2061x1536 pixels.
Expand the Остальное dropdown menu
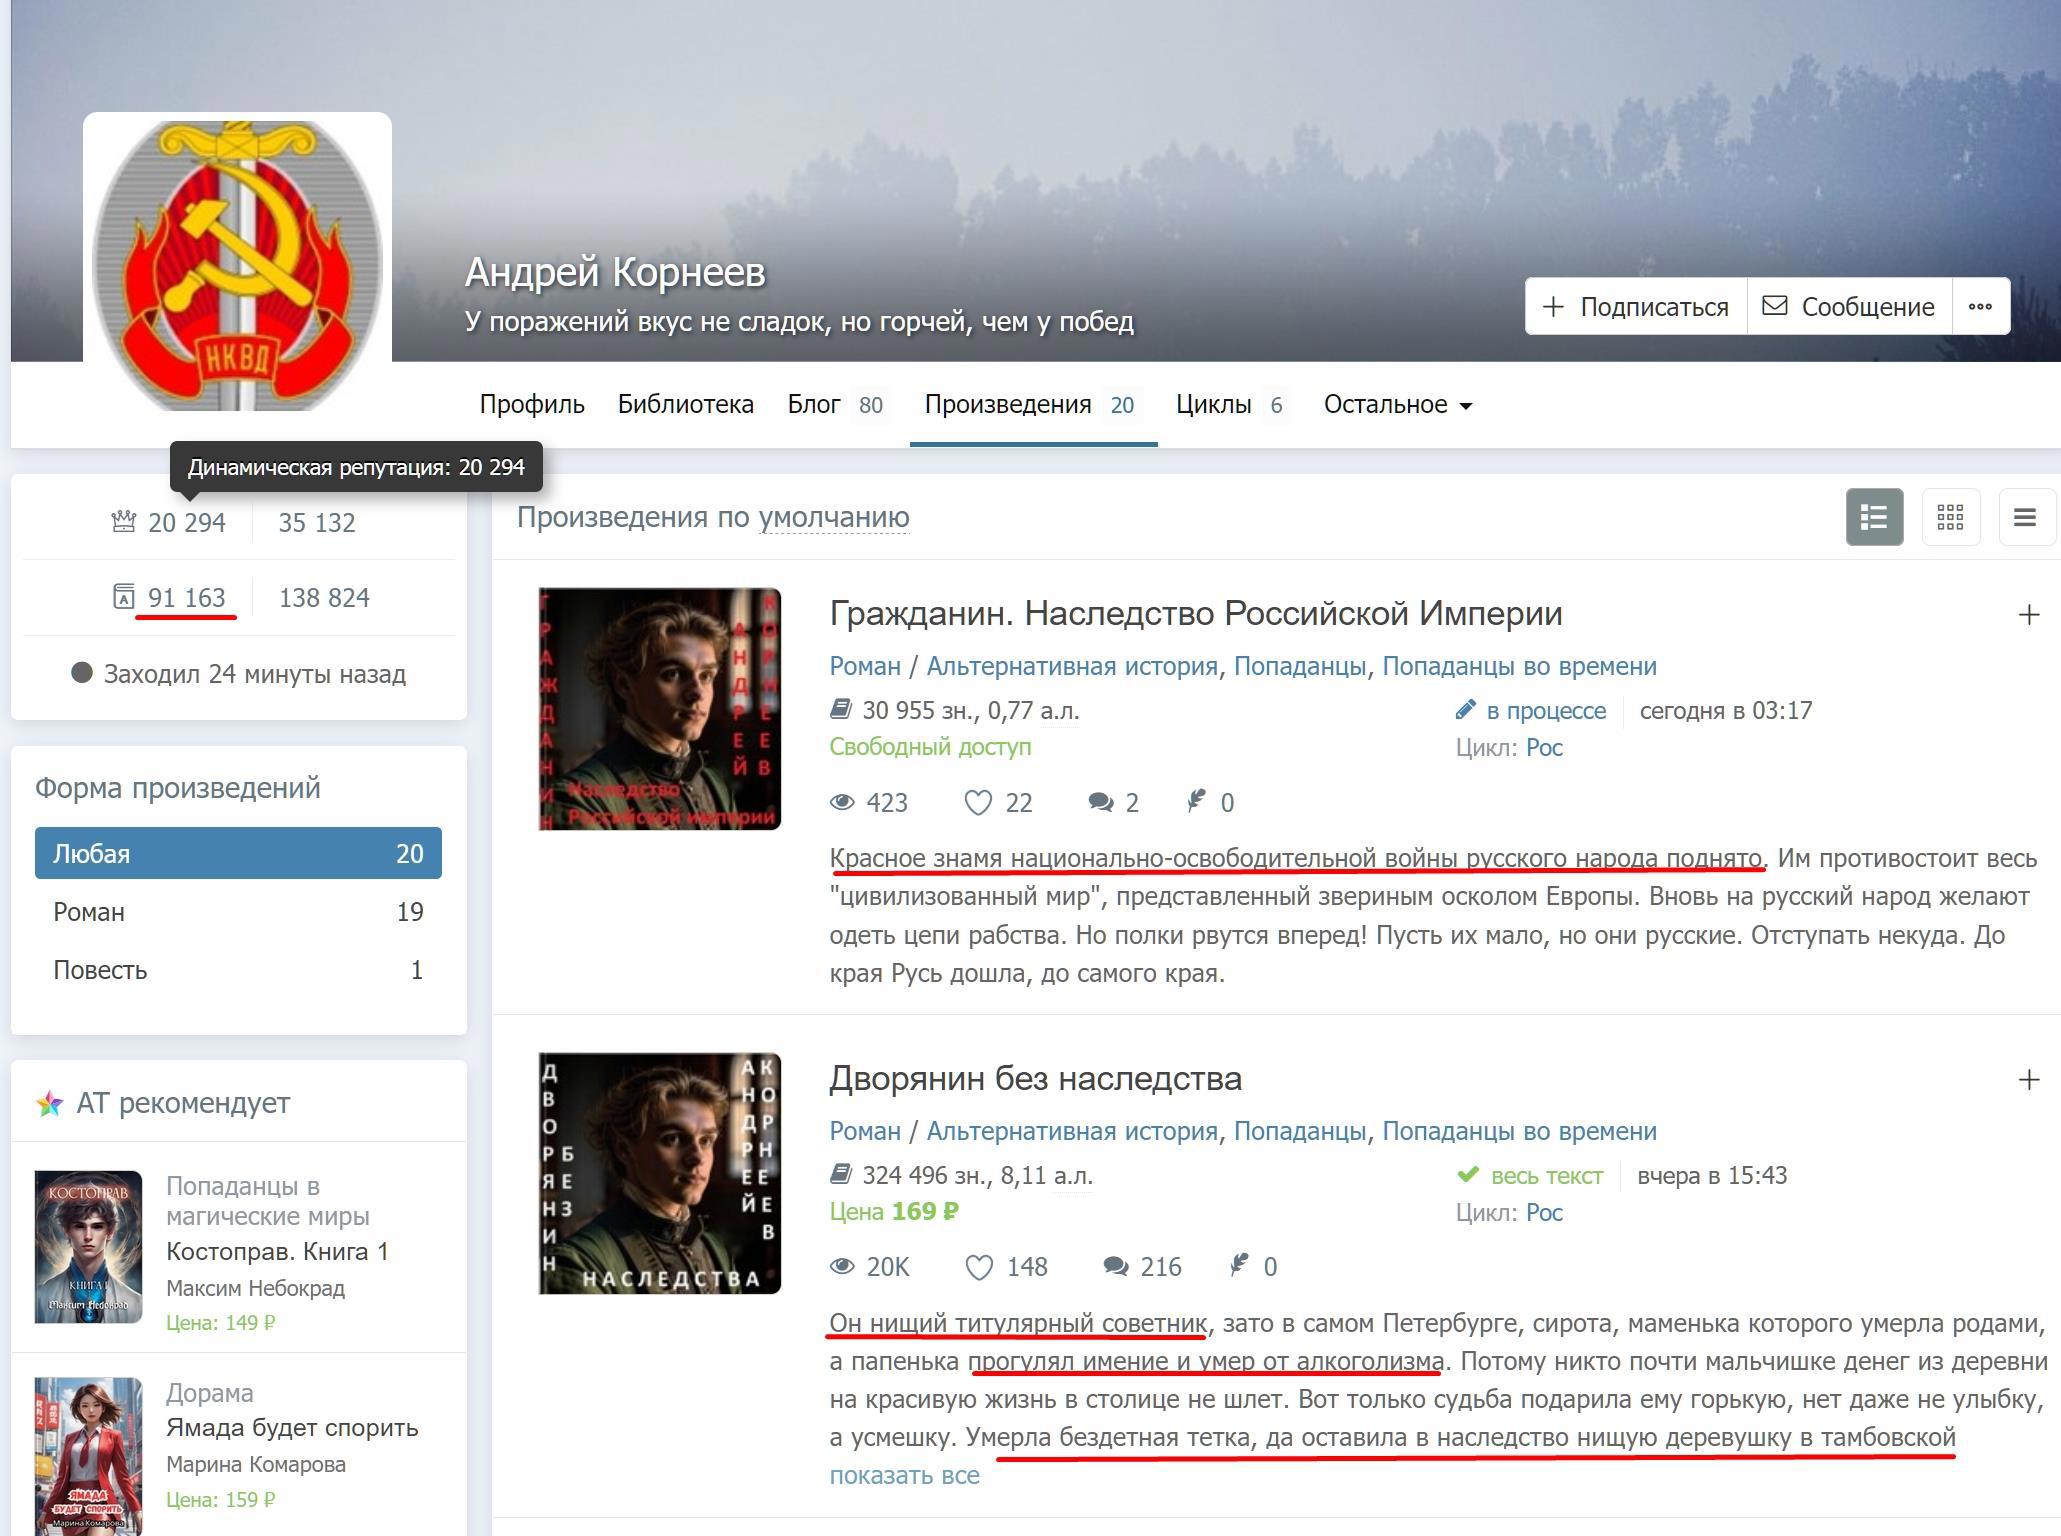pyautogui.click(x=1397, y=405)
